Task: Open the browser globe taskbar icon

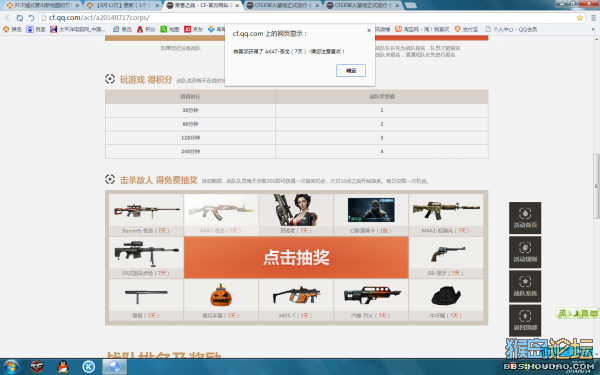Action: tap(114, 367)
